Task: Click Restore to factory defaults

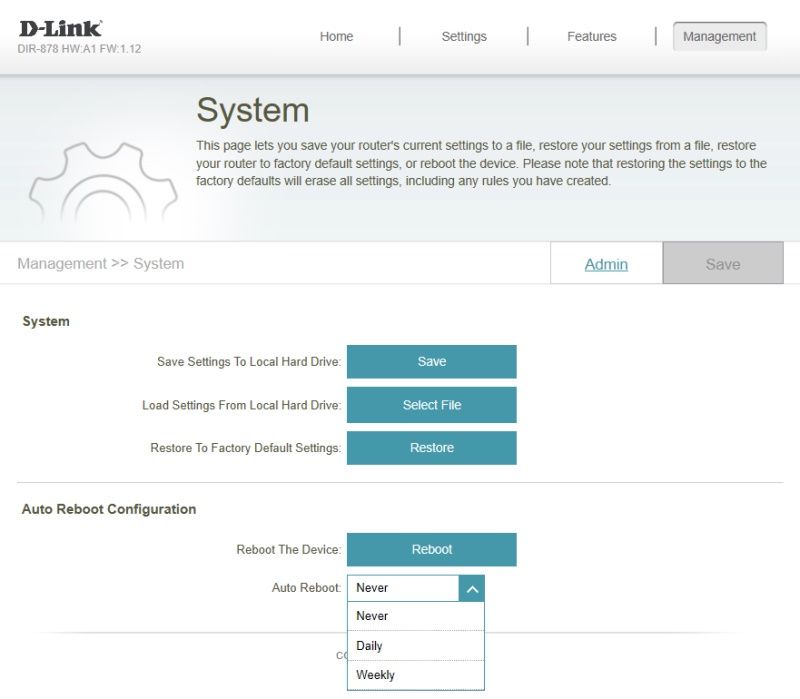Action: 432,447
